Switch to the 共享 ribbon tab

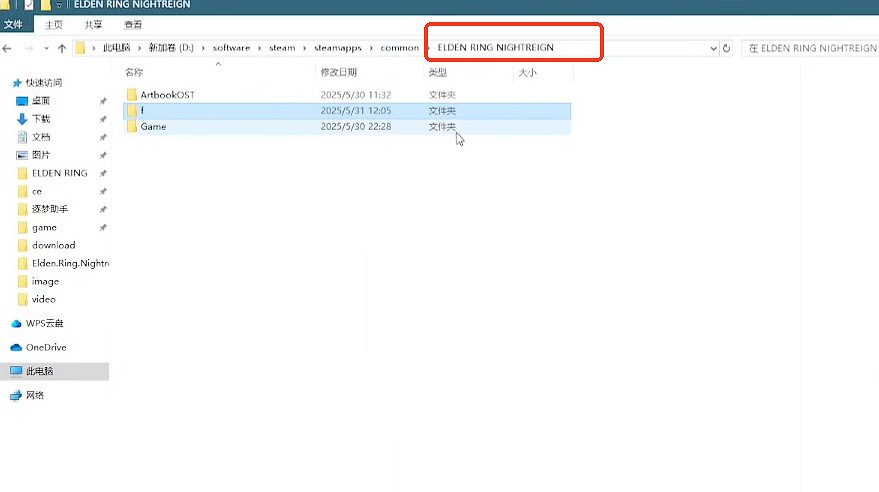93,24
